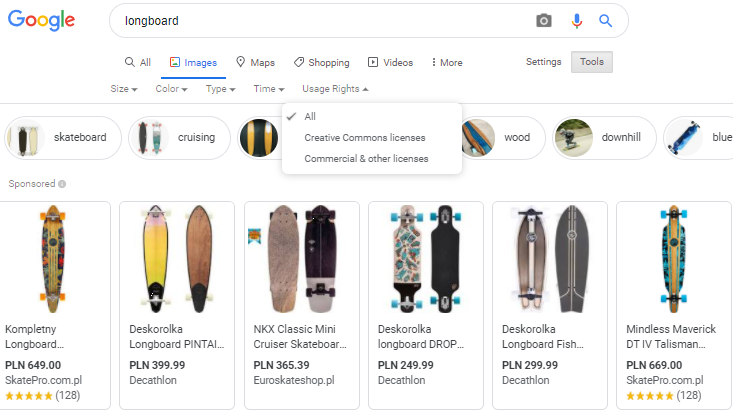Open search by image camera icon
The height and width of the screenshot is (418, 733).
tap(544, 21)
